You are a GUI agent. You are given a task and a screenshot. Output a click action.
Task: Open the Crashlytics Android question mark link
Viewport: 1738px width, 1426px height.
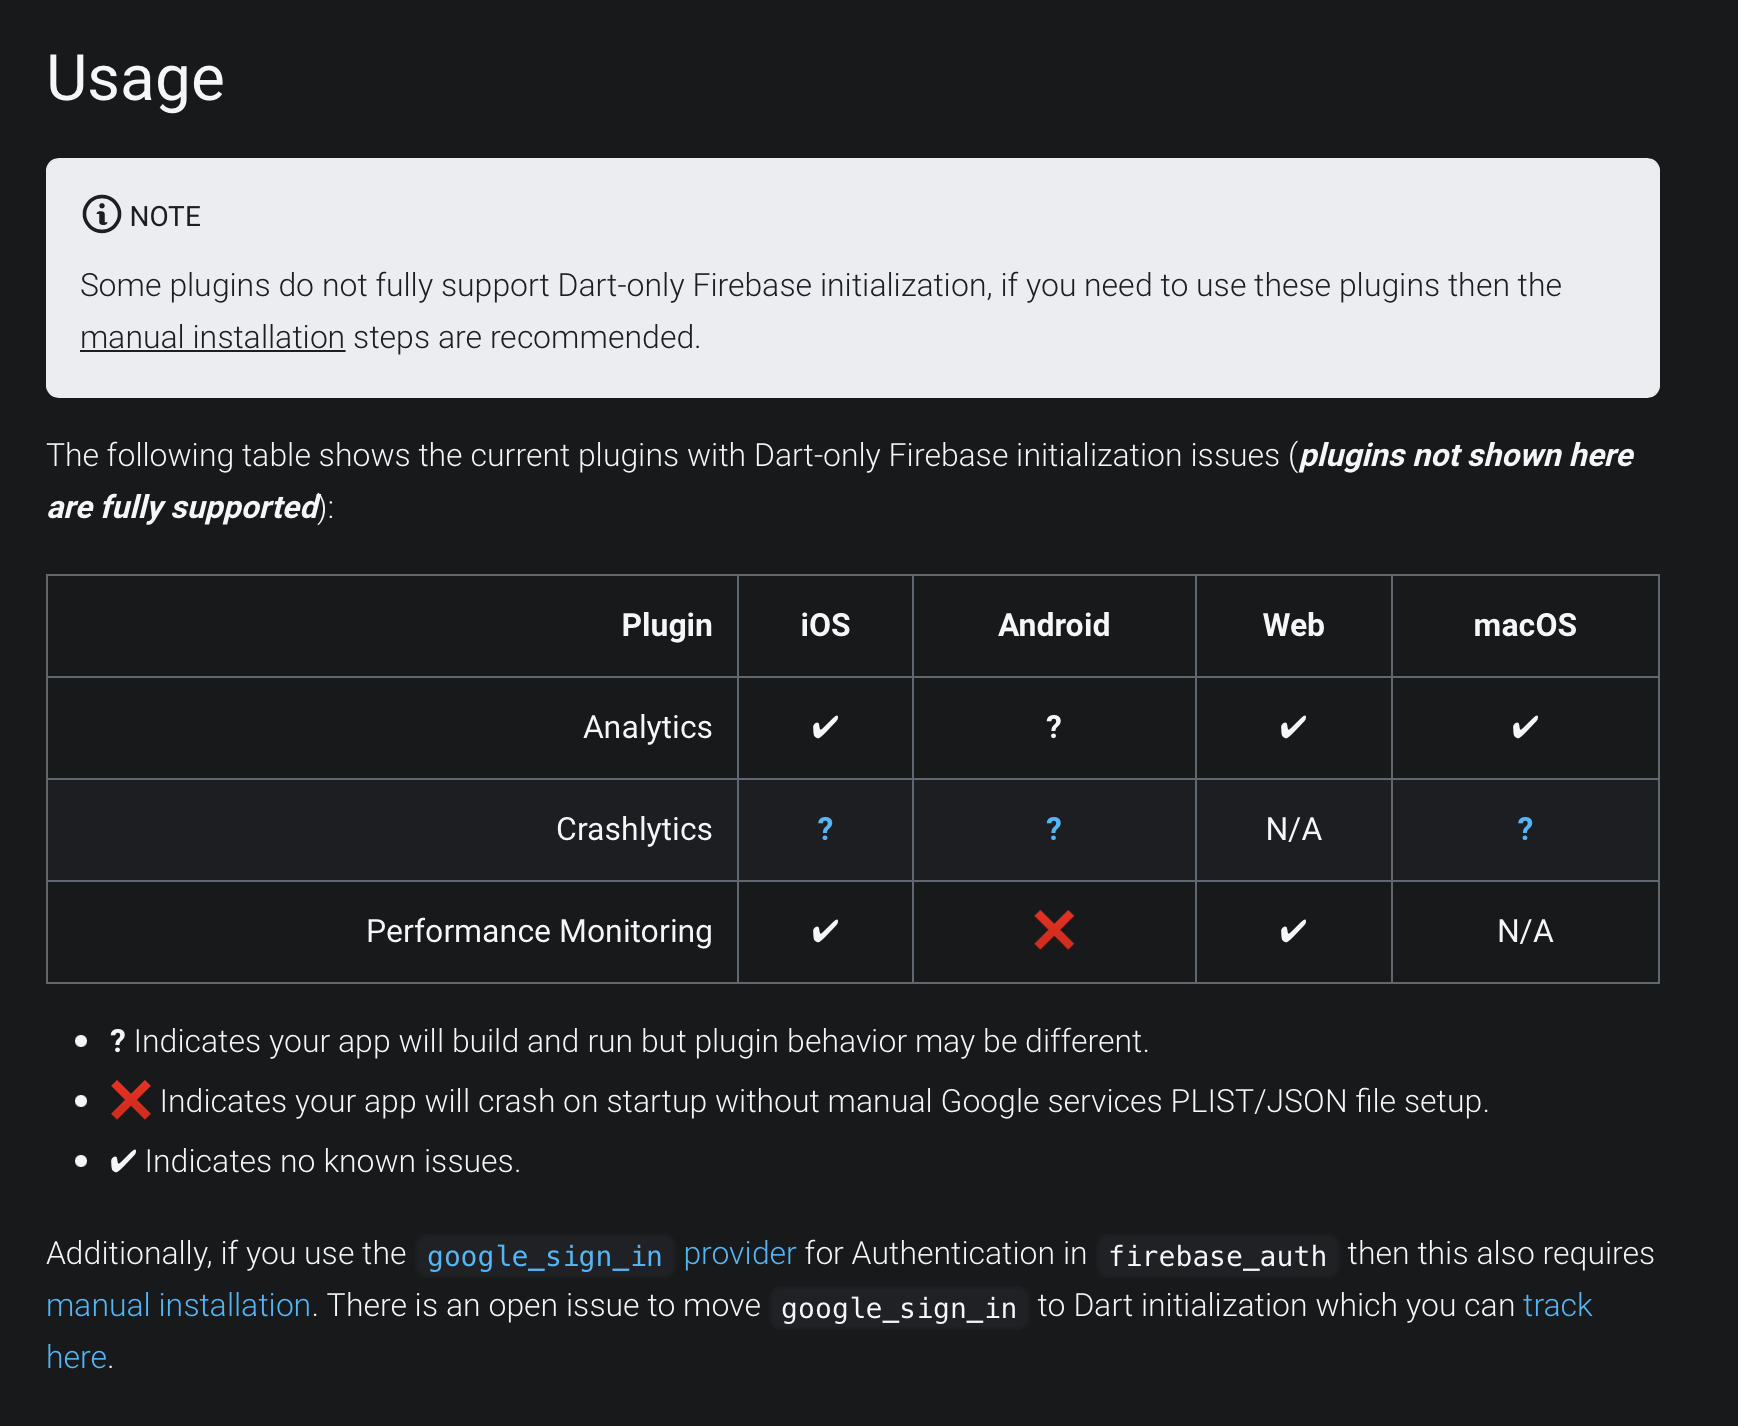(x=1053, y=829)
